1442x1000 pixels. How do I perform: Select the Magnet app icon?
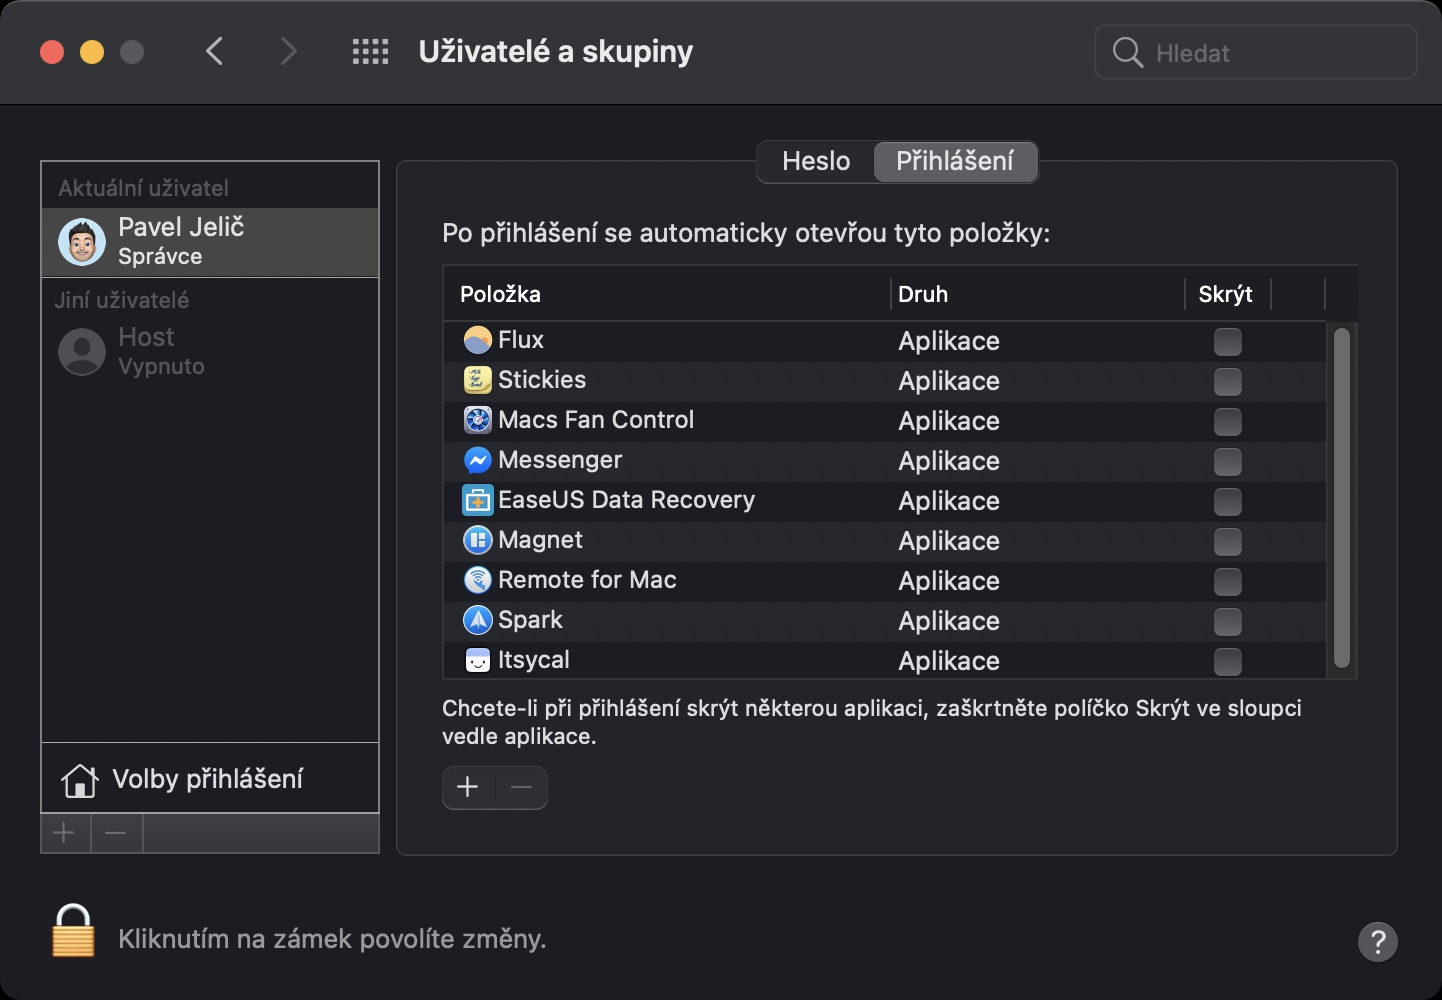[478, 540]
